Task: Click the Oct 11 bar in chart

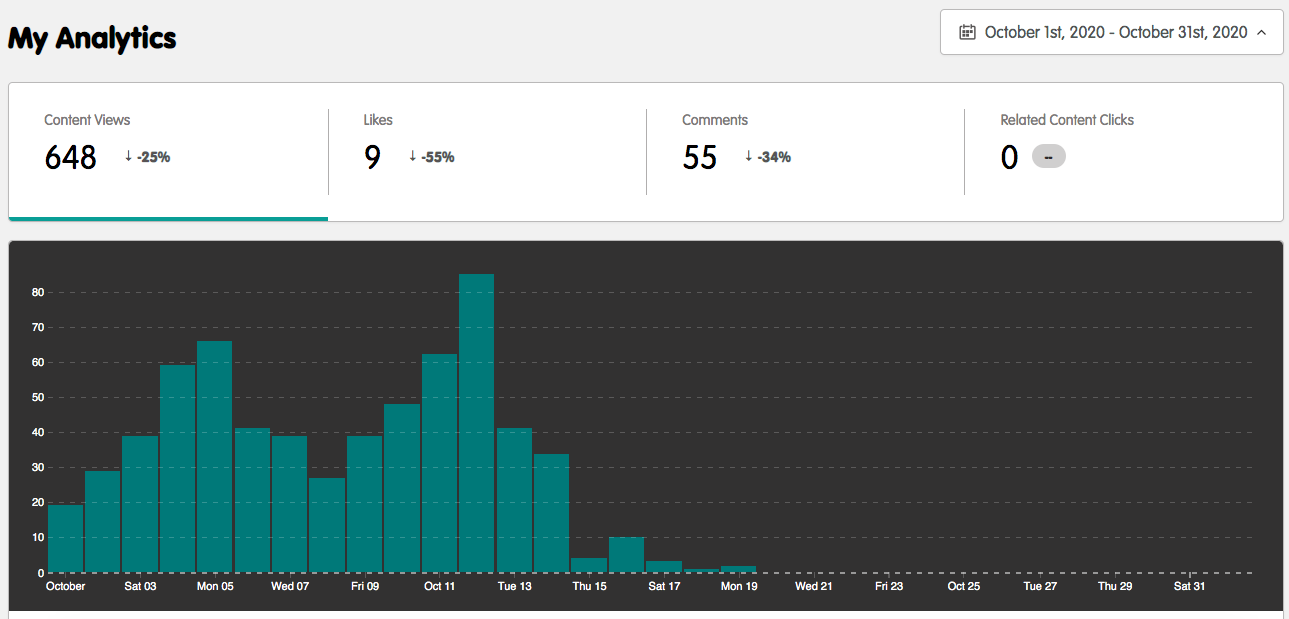Action: pyautogui.click(x=439, y=463)
